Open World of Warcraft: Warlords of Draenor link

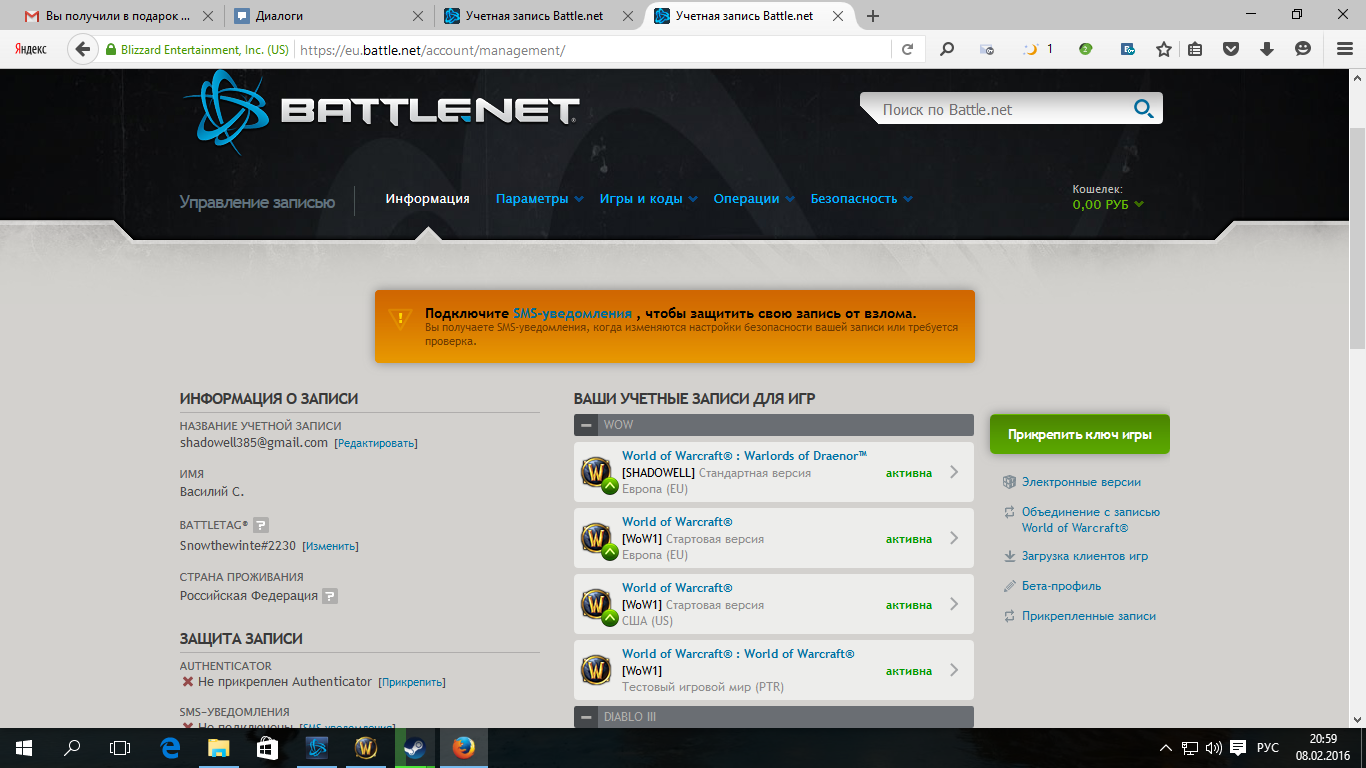744,456
